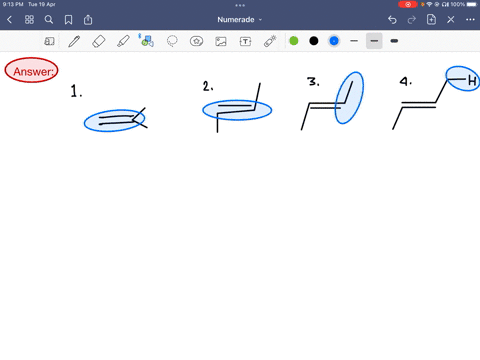Choose the green pen color
This screenshot has width=480, height=360.
point(294,41)
